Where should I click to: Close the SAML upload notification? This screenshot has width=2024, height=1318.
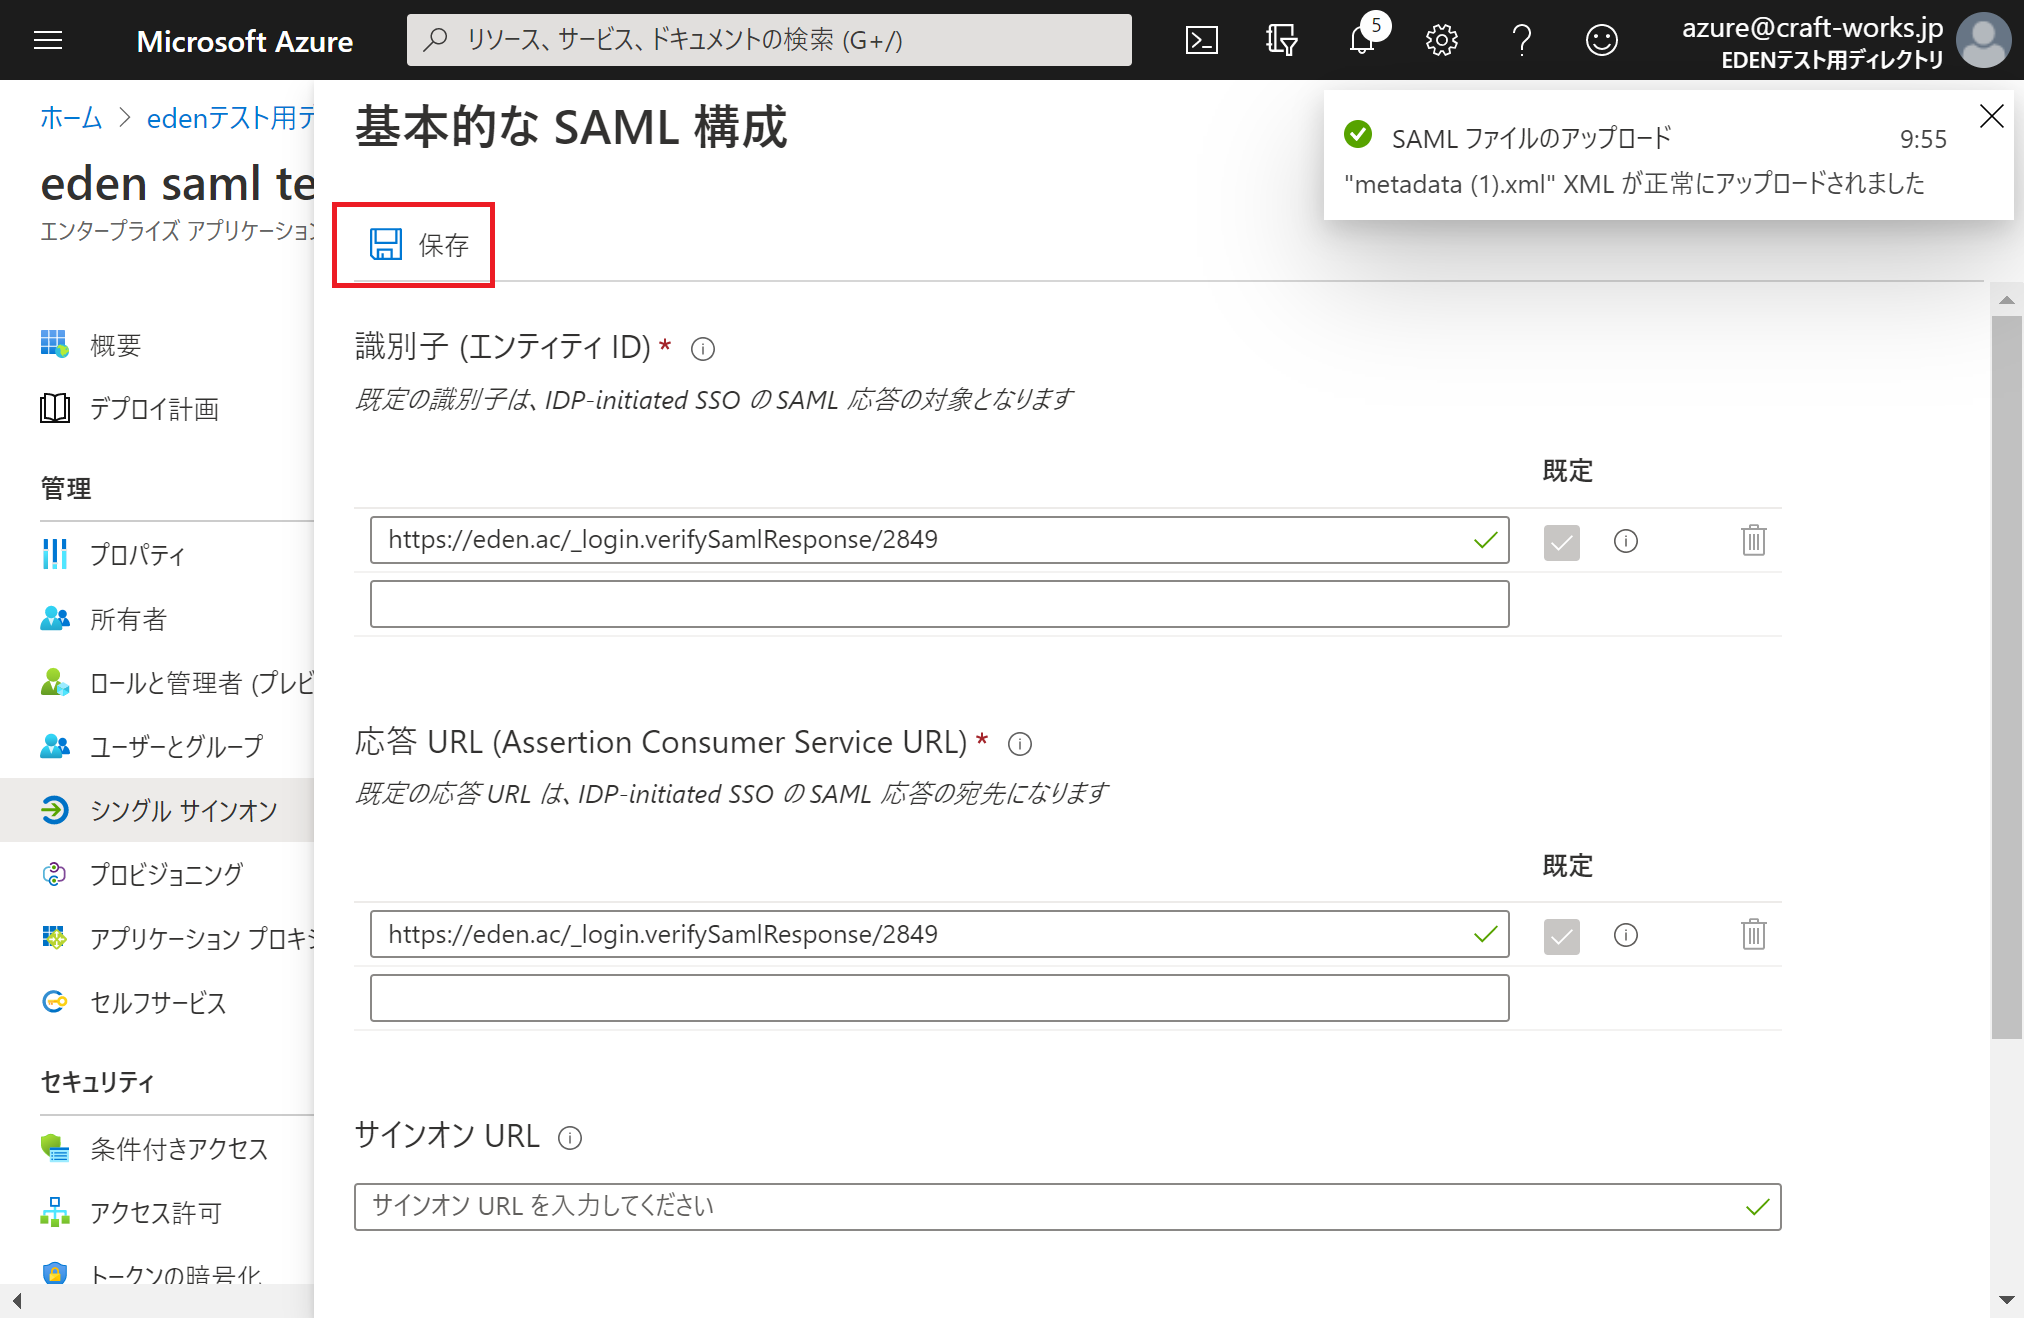coord(1991,116)
